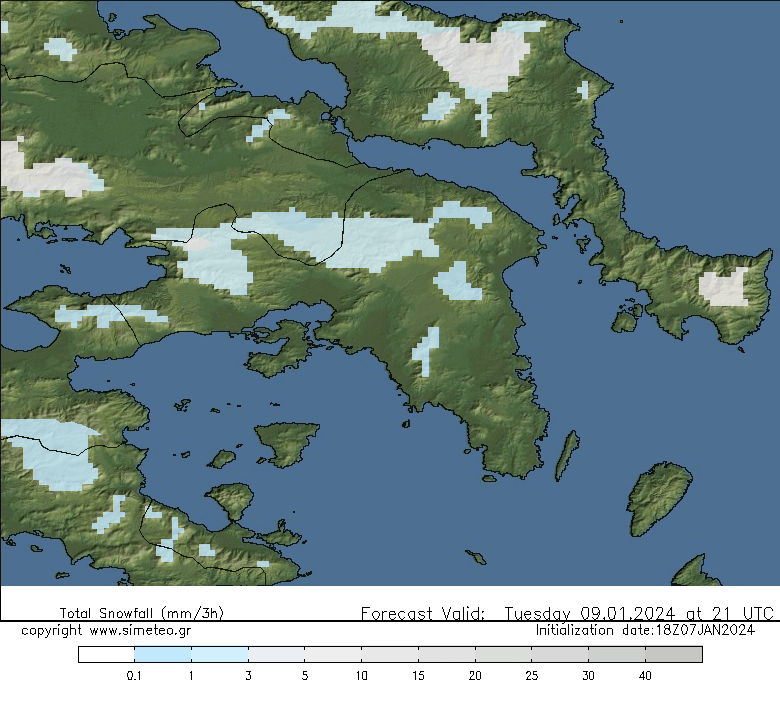780x703 pixels.
Task: Click the 0.1 tick label on legend
Action: (x=134, y=676)
